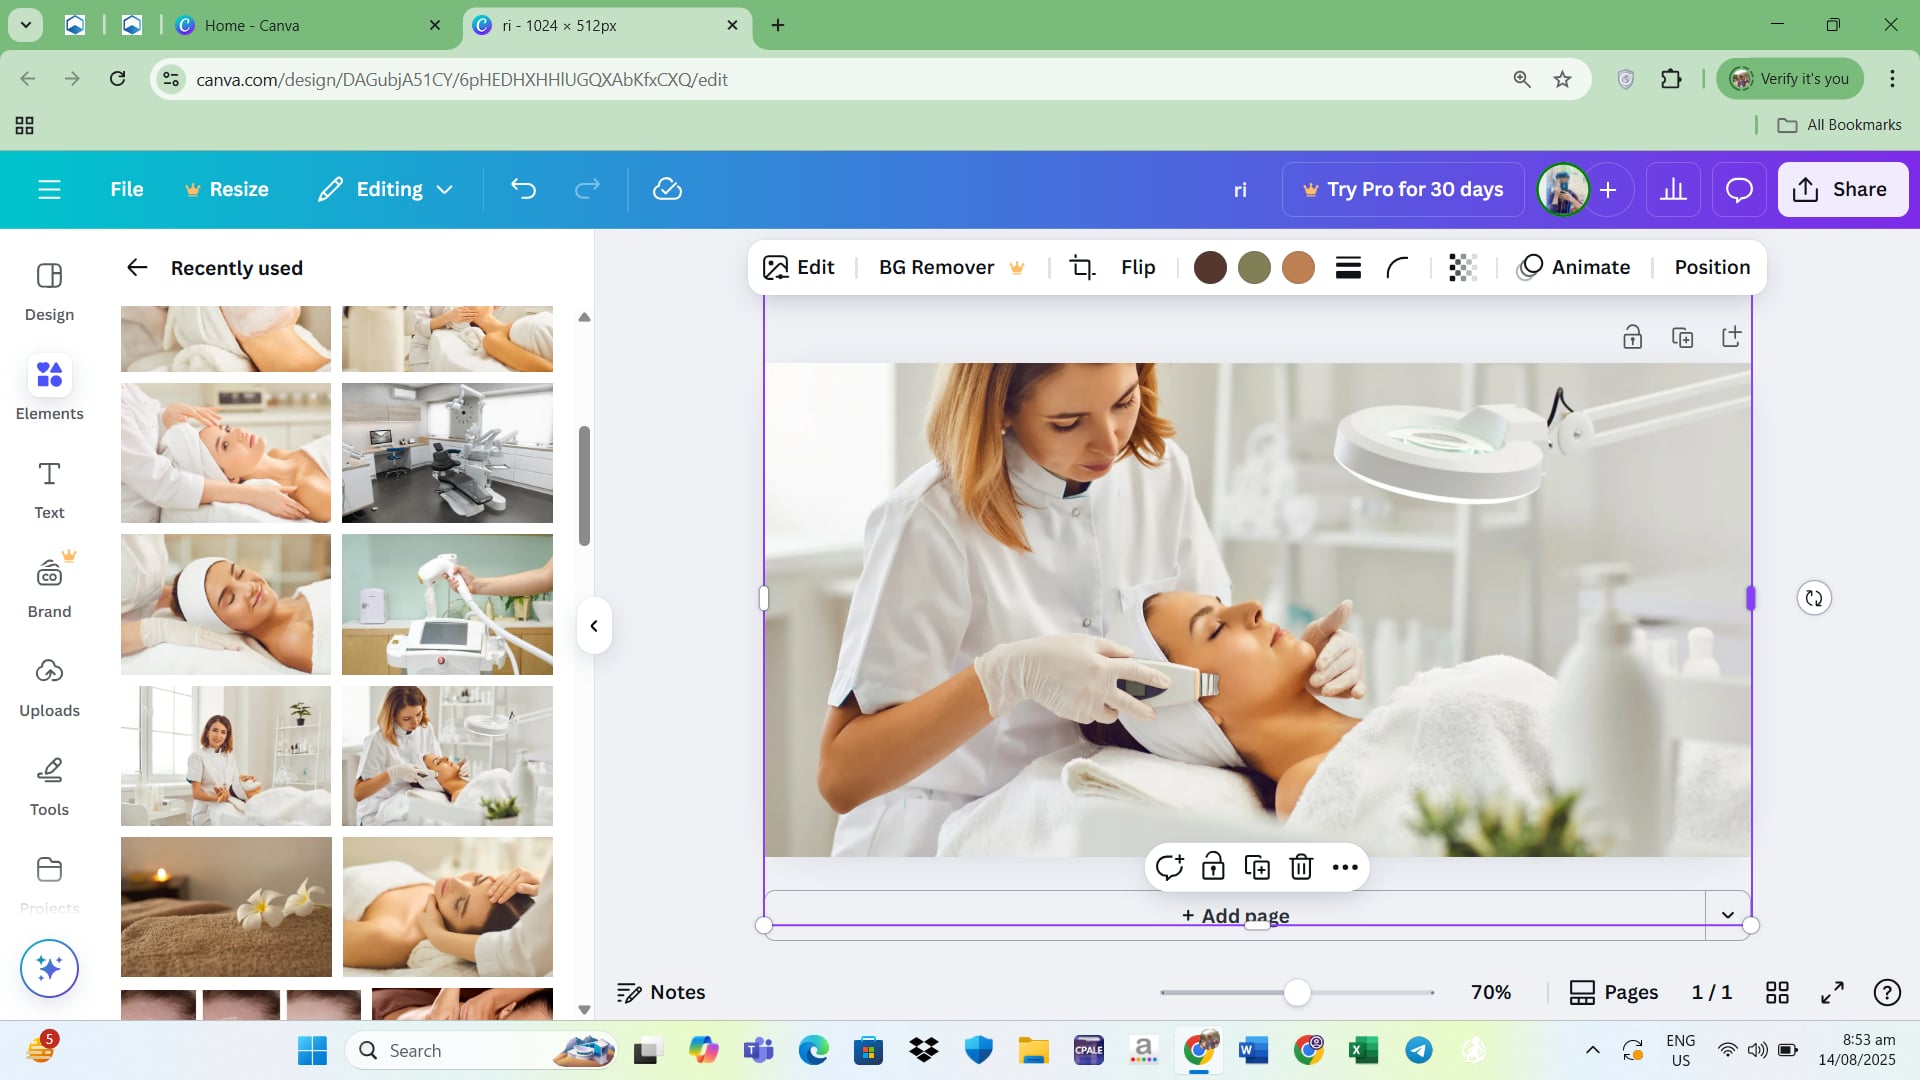Toggle lock on the selected element
This screenshot has width=1920, height=1080.
[1213, 867]
